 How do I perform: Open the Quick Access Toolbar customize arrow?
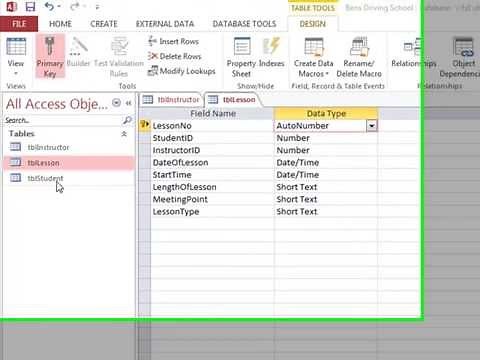click(97, 7)
